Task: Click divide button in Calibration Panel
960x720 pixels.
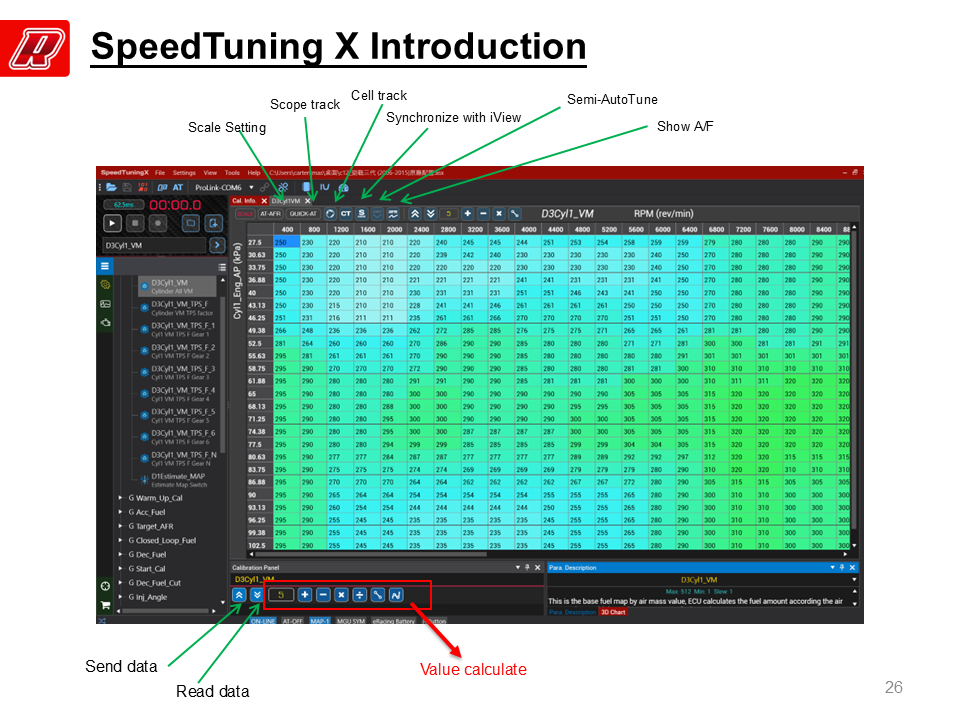Action: (359, 594)
